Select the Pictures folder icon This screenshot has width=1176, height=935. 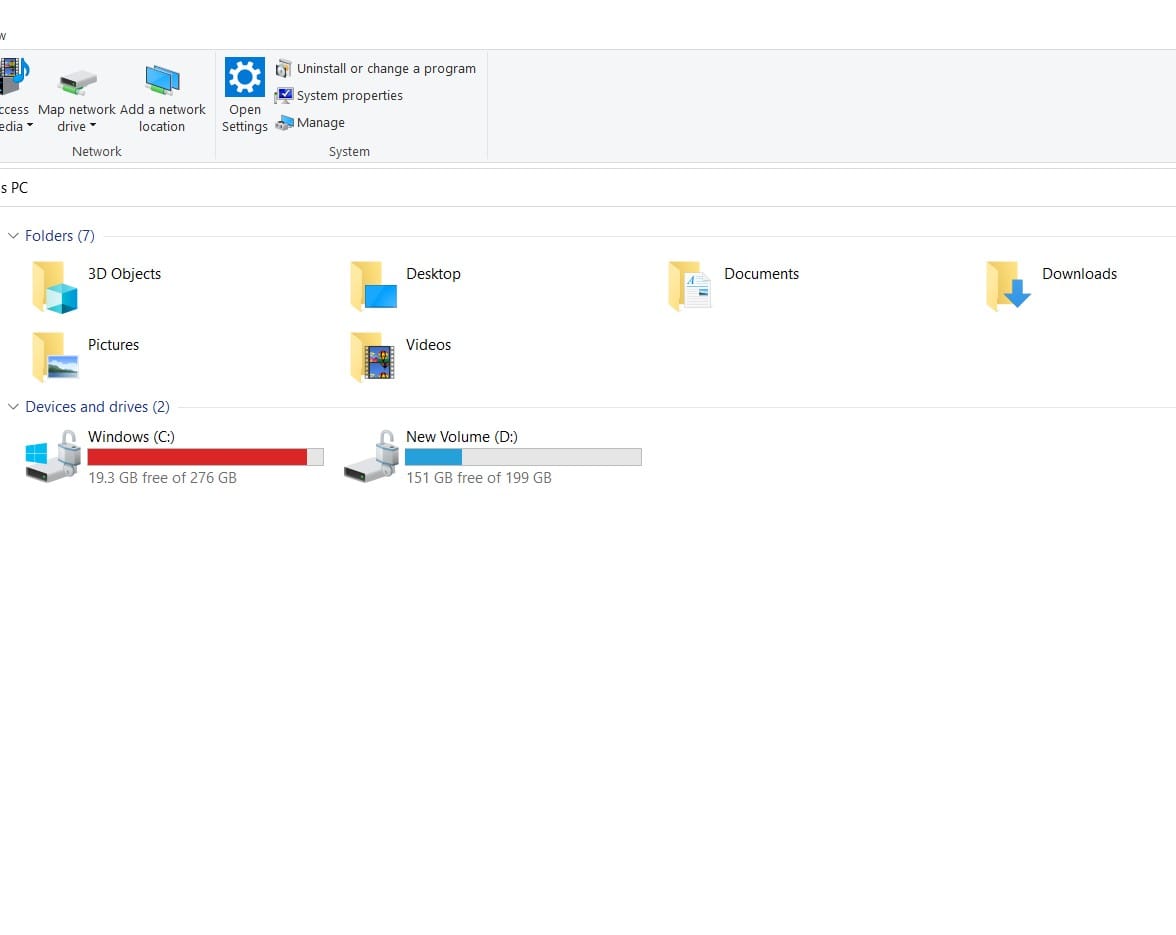point(55,357)
